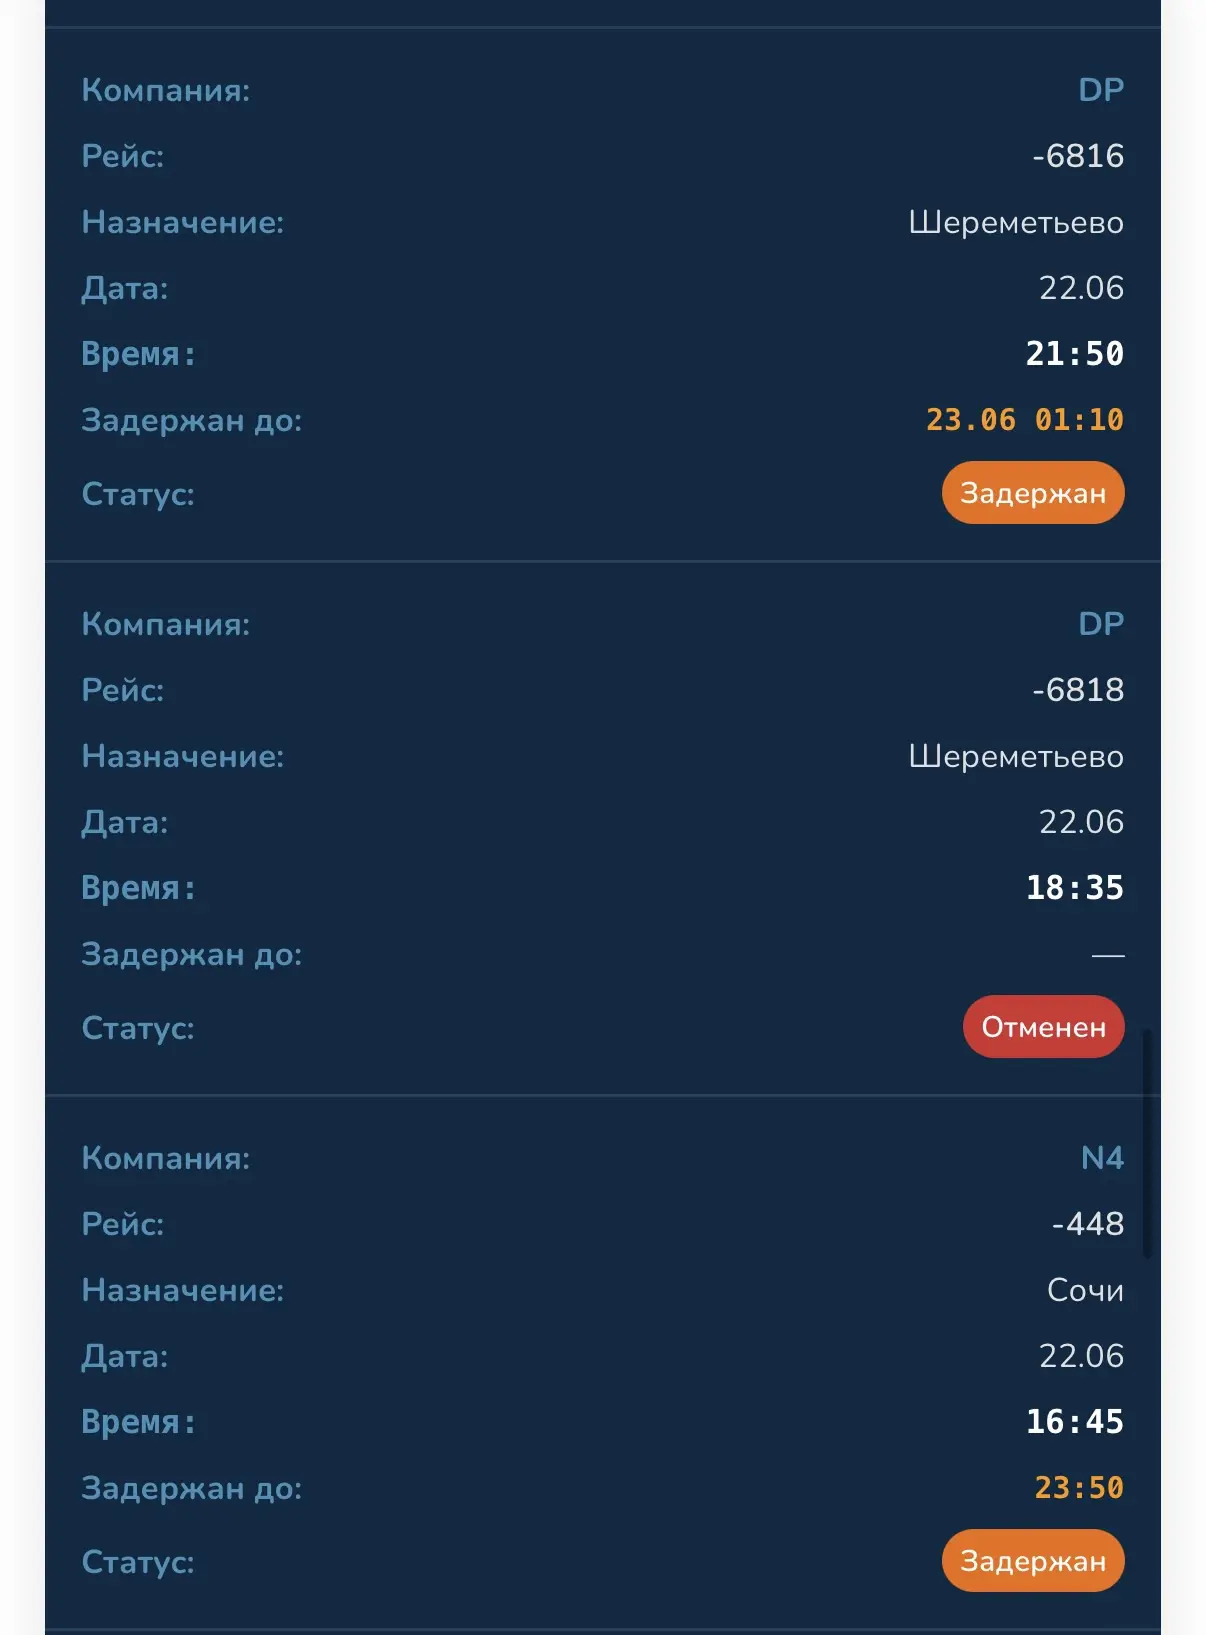Click departure time 18:35
Viewport: 1206px width, 1635px height.
(x=1075, y=888)
